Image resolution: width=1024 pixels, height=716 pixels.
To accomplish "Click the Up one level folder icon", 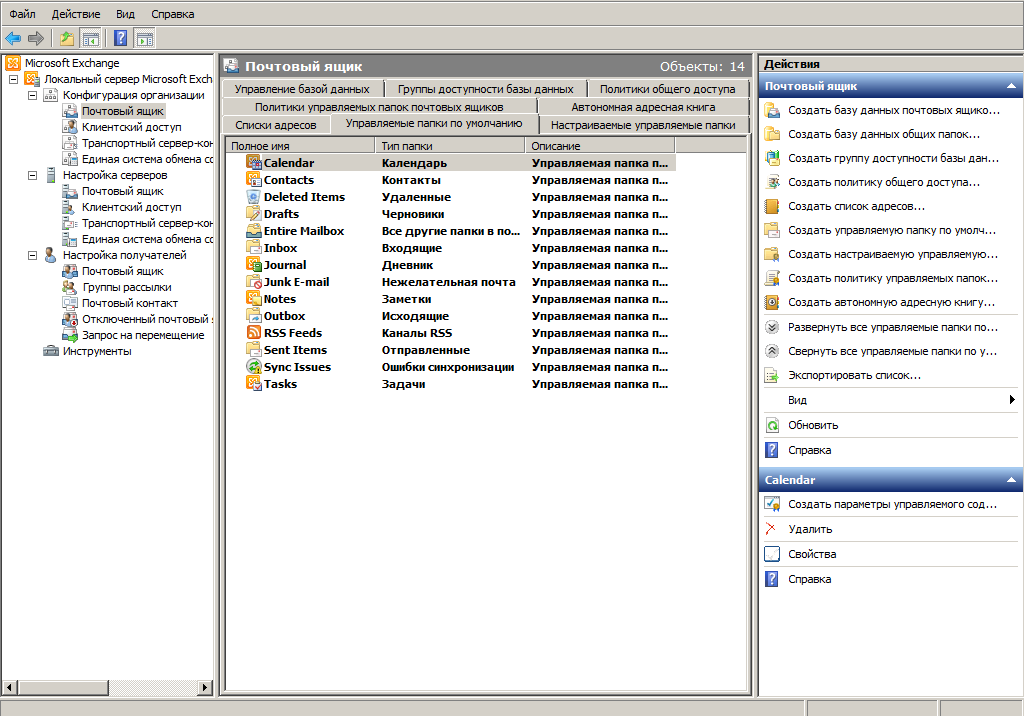I will 66,38.
